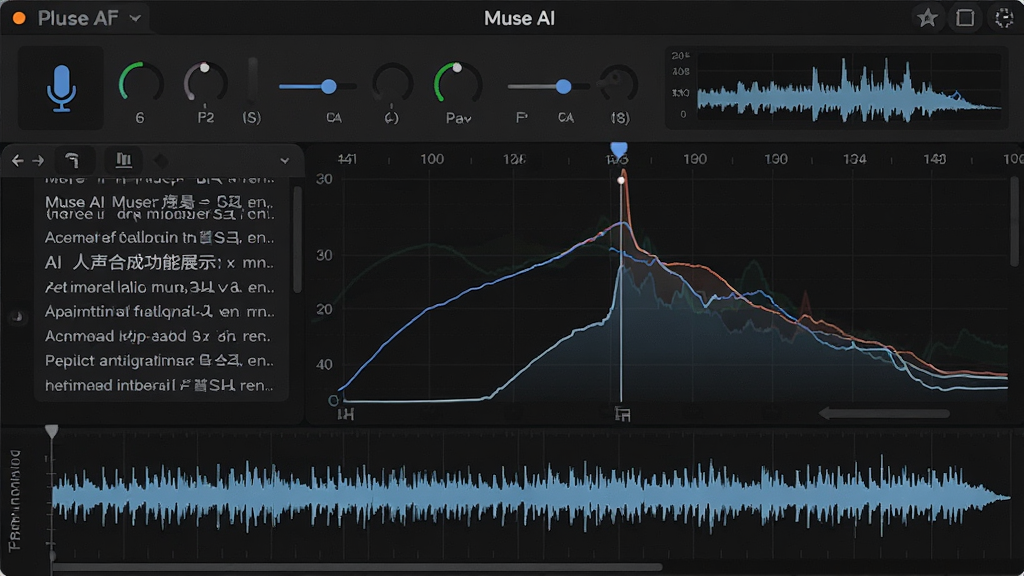The image size is (1024, 576).
Task: Click the list panel vertical scrollbar
Action: click(x=298, y=239)
